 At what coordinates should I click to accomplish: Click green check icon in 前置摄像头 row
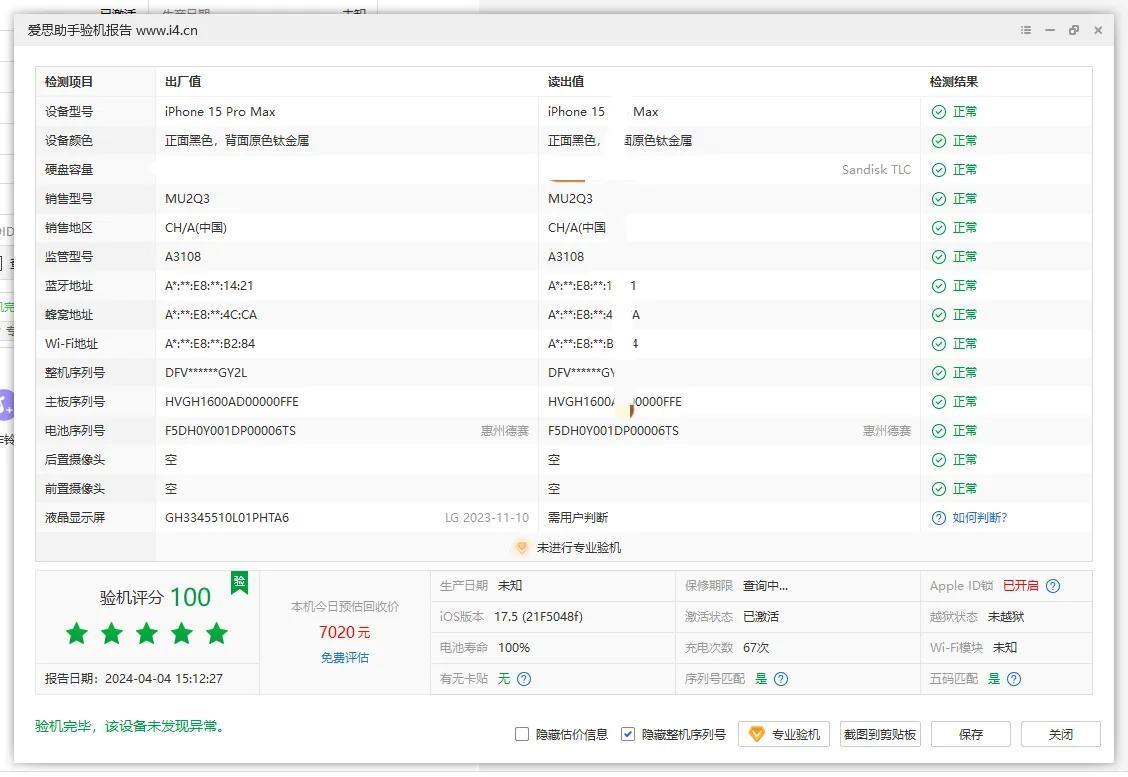coord(939,489)
